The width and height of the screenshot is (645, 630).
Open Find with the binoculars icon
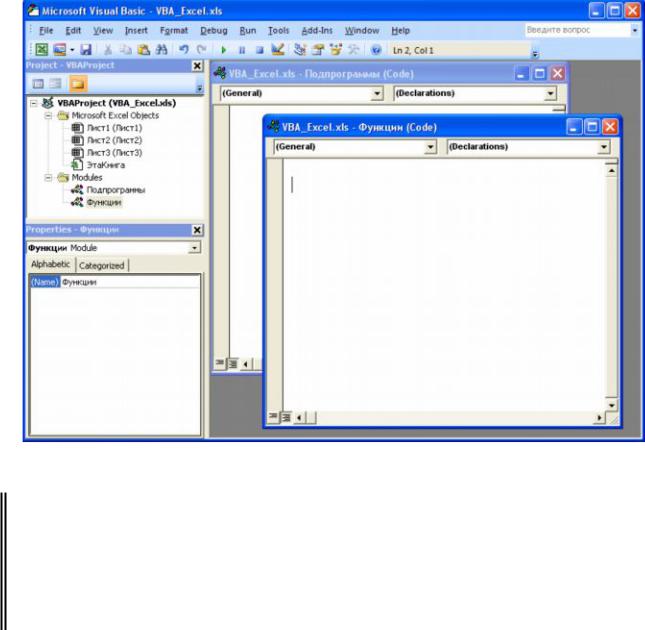162,50
